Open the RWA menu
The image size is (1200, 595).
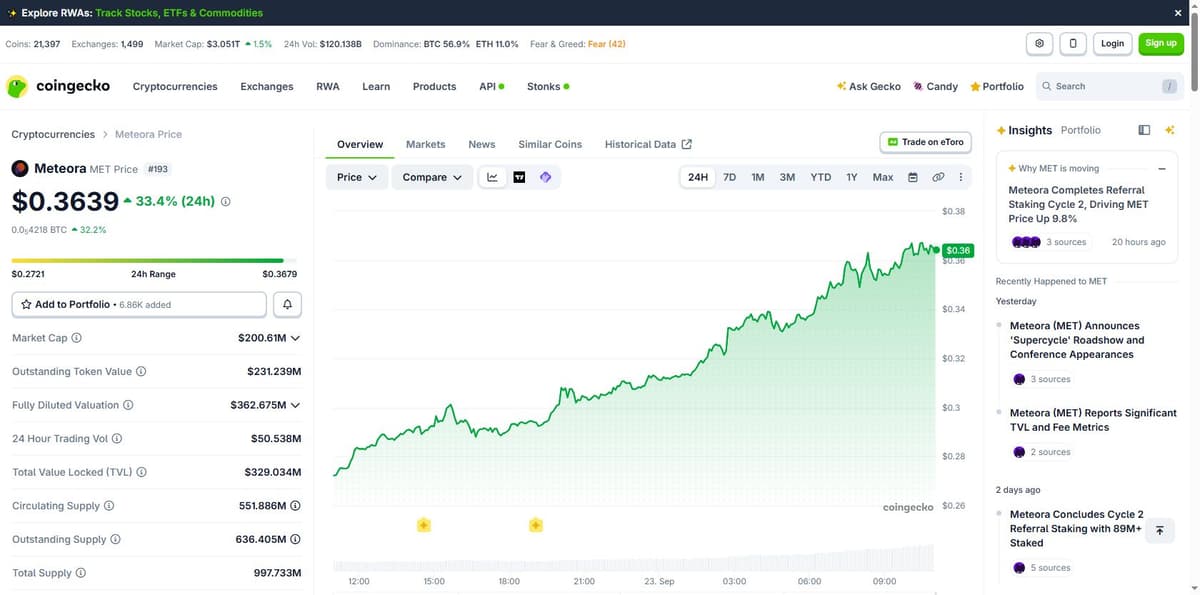pyautogui.click(x=328, y=87)
